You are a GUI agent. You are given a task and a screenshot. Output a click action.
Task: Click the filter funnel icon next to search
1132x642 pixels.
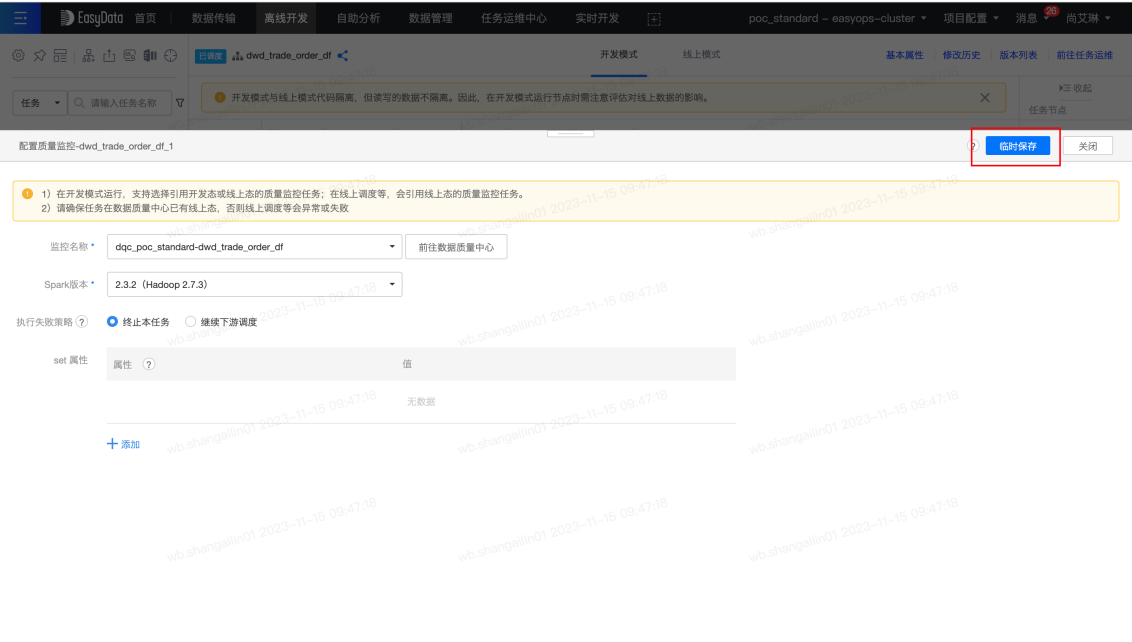coord(180,103)
